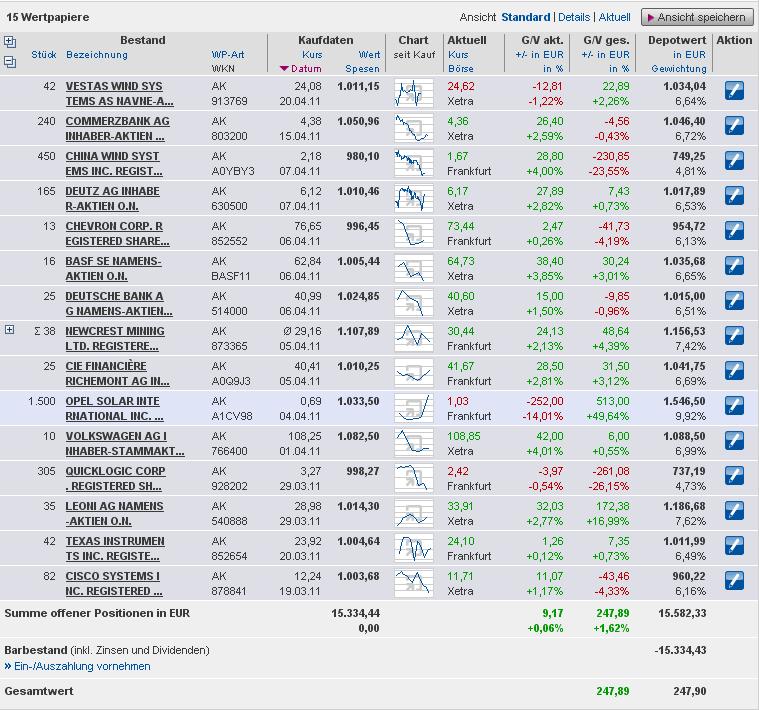Open action icon for Opel Solar row
The image size is (759, 710).
click(x=734, y=405)
